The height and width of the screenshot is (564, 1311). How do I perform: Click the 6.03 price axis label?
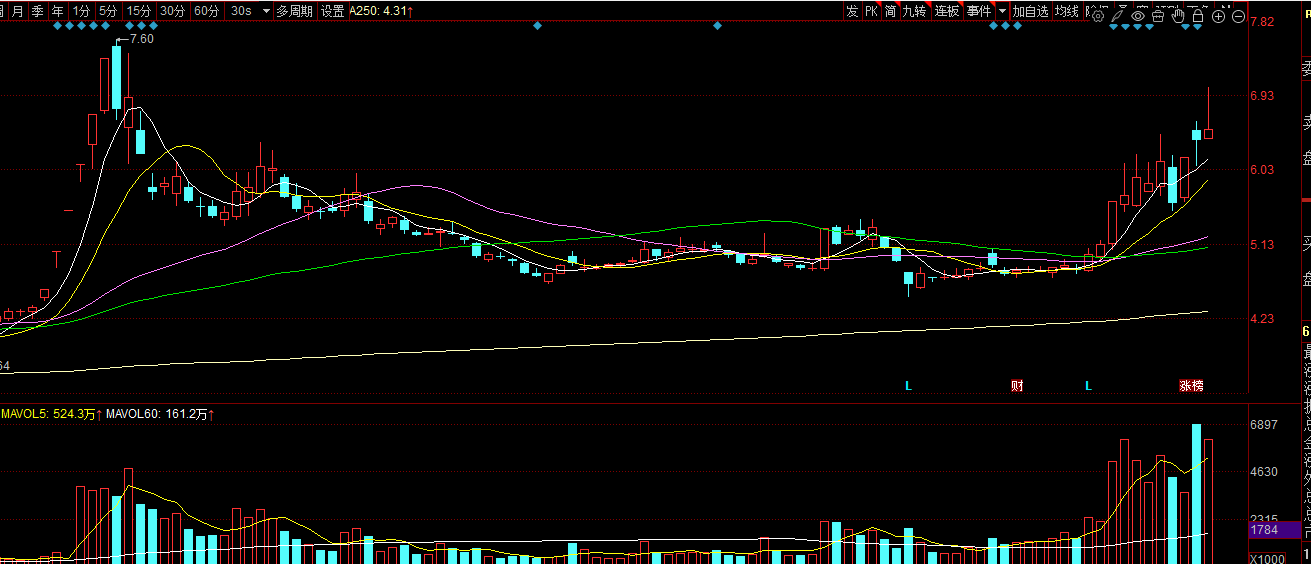1263,170
